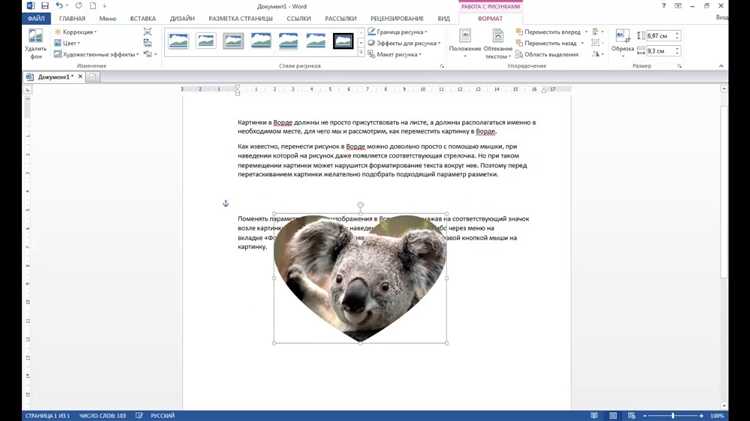This screenshot has height=421, width=750.
Task: Expand Художественные эффекты dropdown
Action: pos(95,55)
